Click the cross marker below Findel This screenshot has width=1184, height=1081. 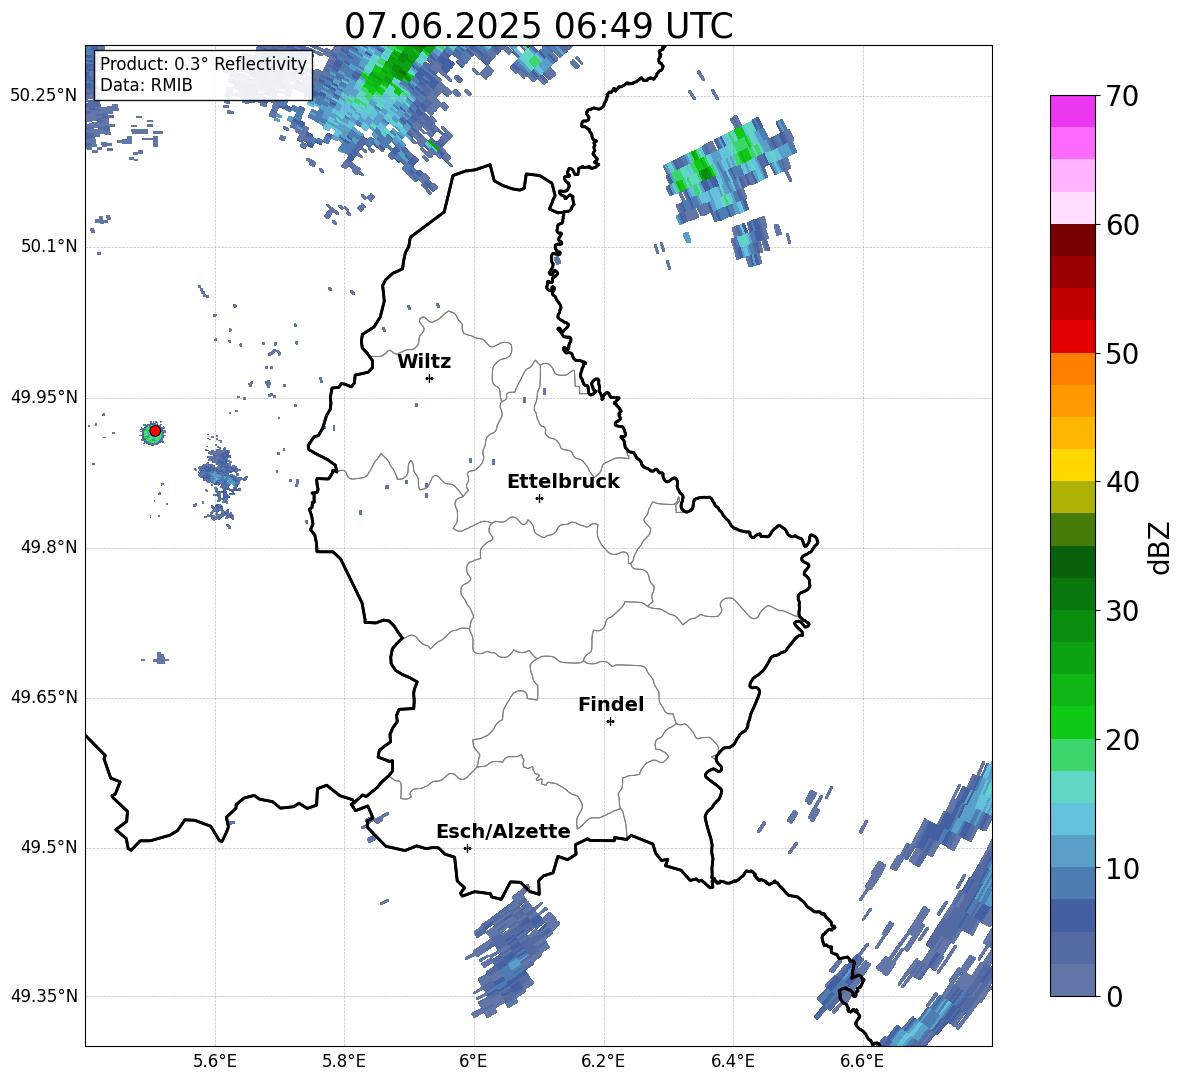tap(610, 722)
